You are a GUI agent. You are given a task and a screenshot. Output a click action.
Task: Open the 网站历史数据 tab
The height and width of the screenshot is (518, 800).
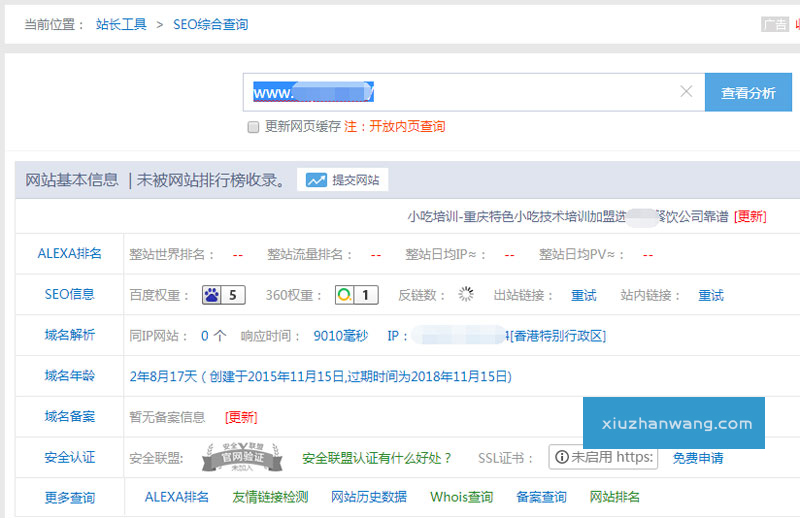368,497
